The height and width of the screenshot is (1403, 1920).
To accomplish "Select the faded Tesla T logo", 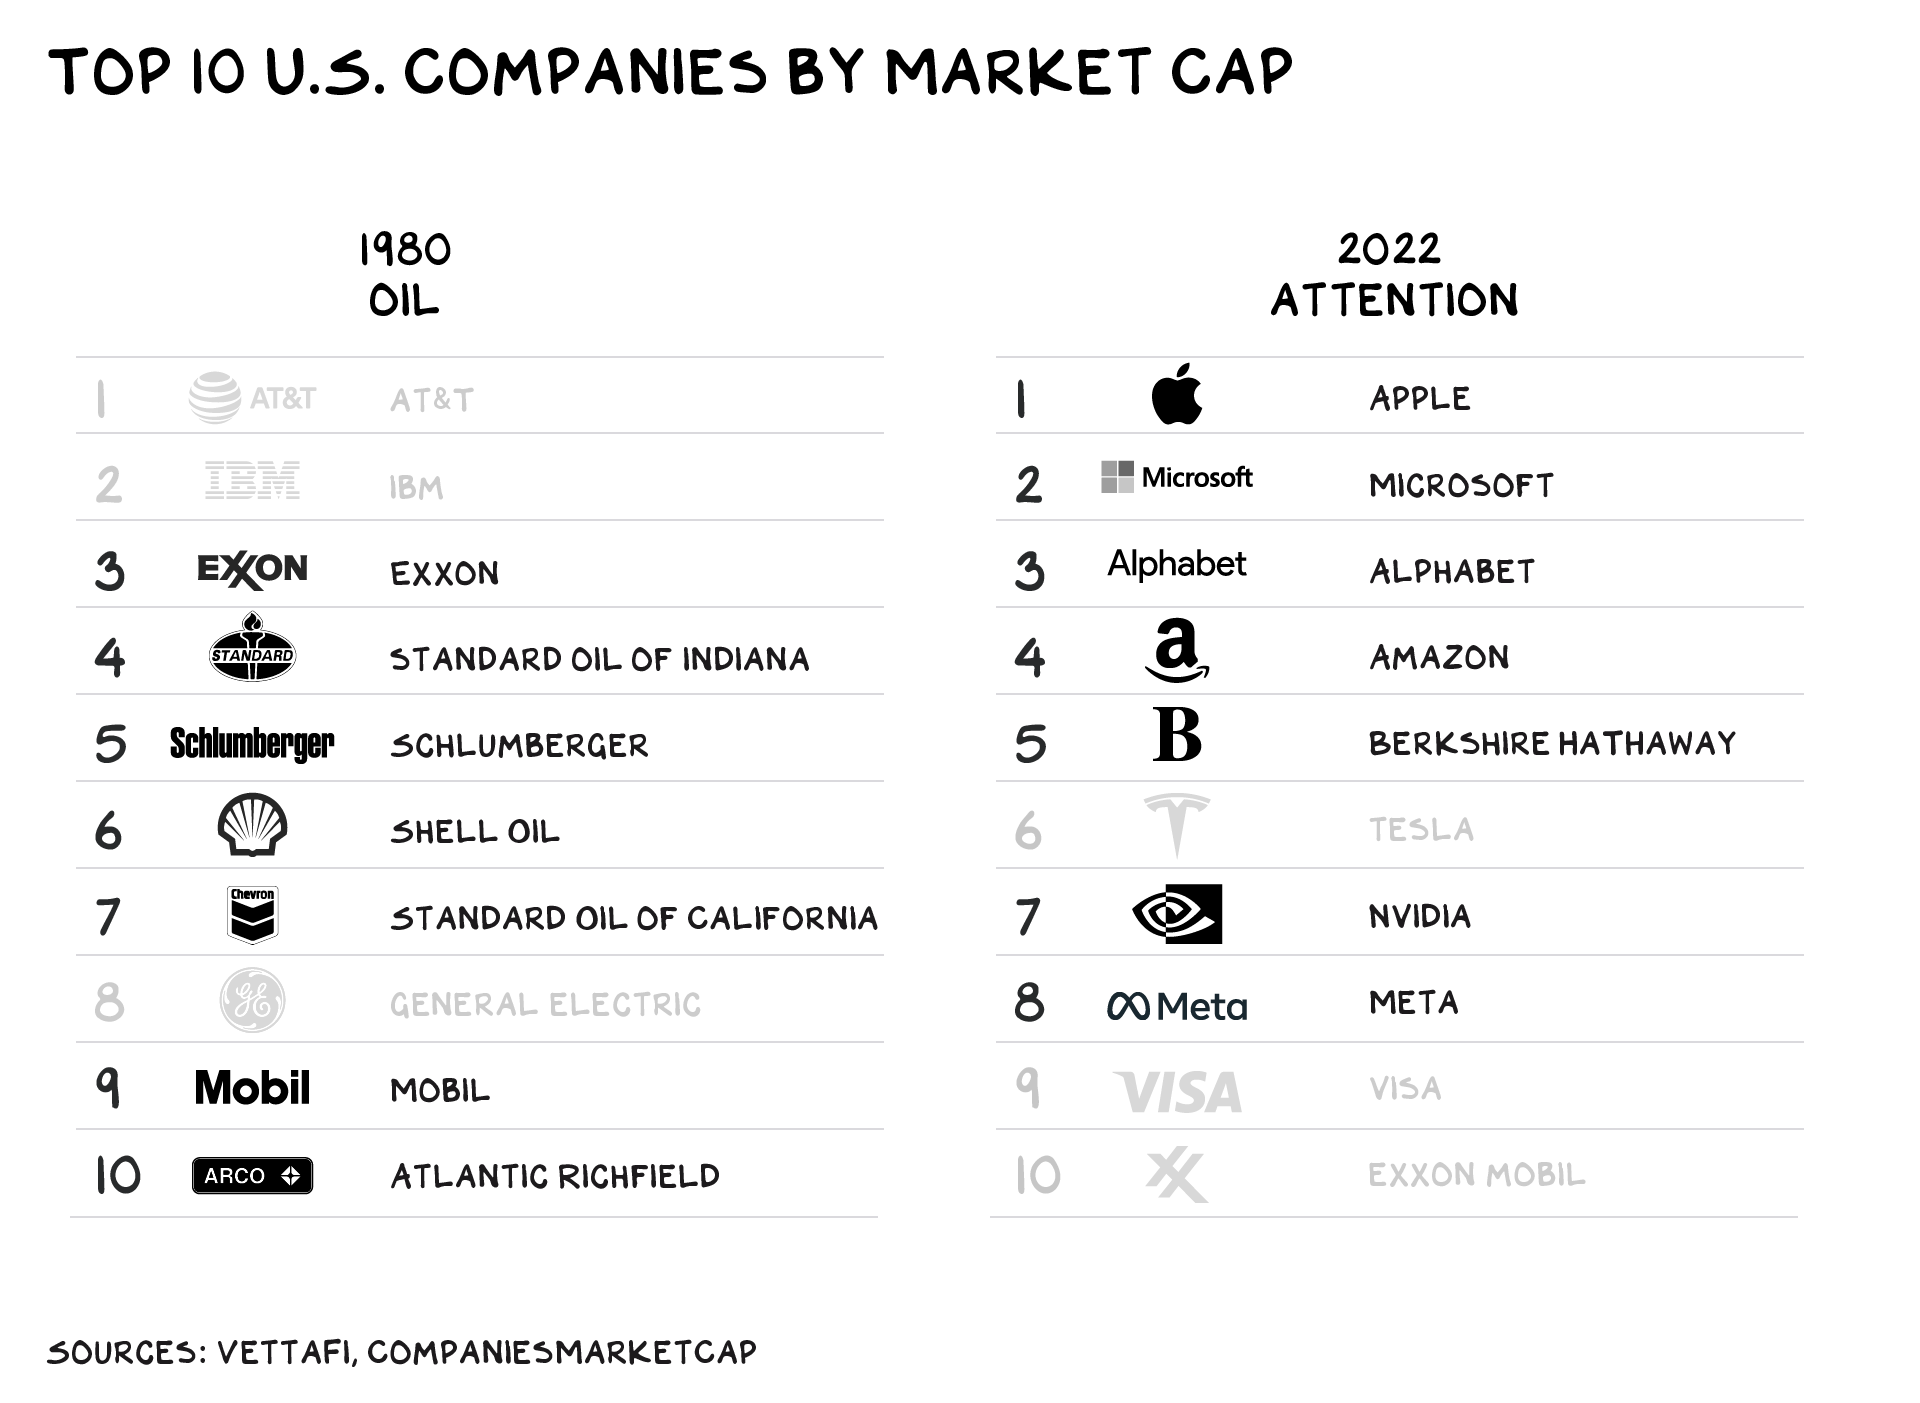I will (1177, 826).
